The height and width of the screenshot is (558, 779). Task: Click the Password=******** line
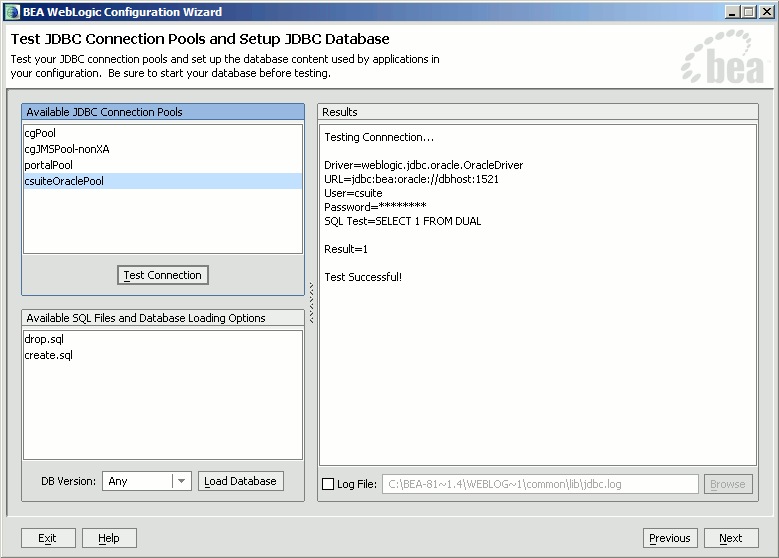point(375,207)
